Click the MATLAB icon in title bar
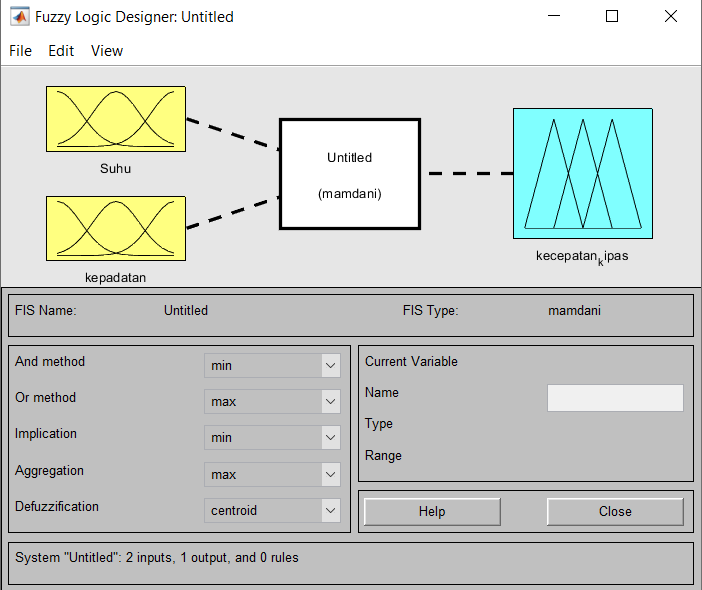The width and height of the screenshot is (702, 590). tap(20, 17)
